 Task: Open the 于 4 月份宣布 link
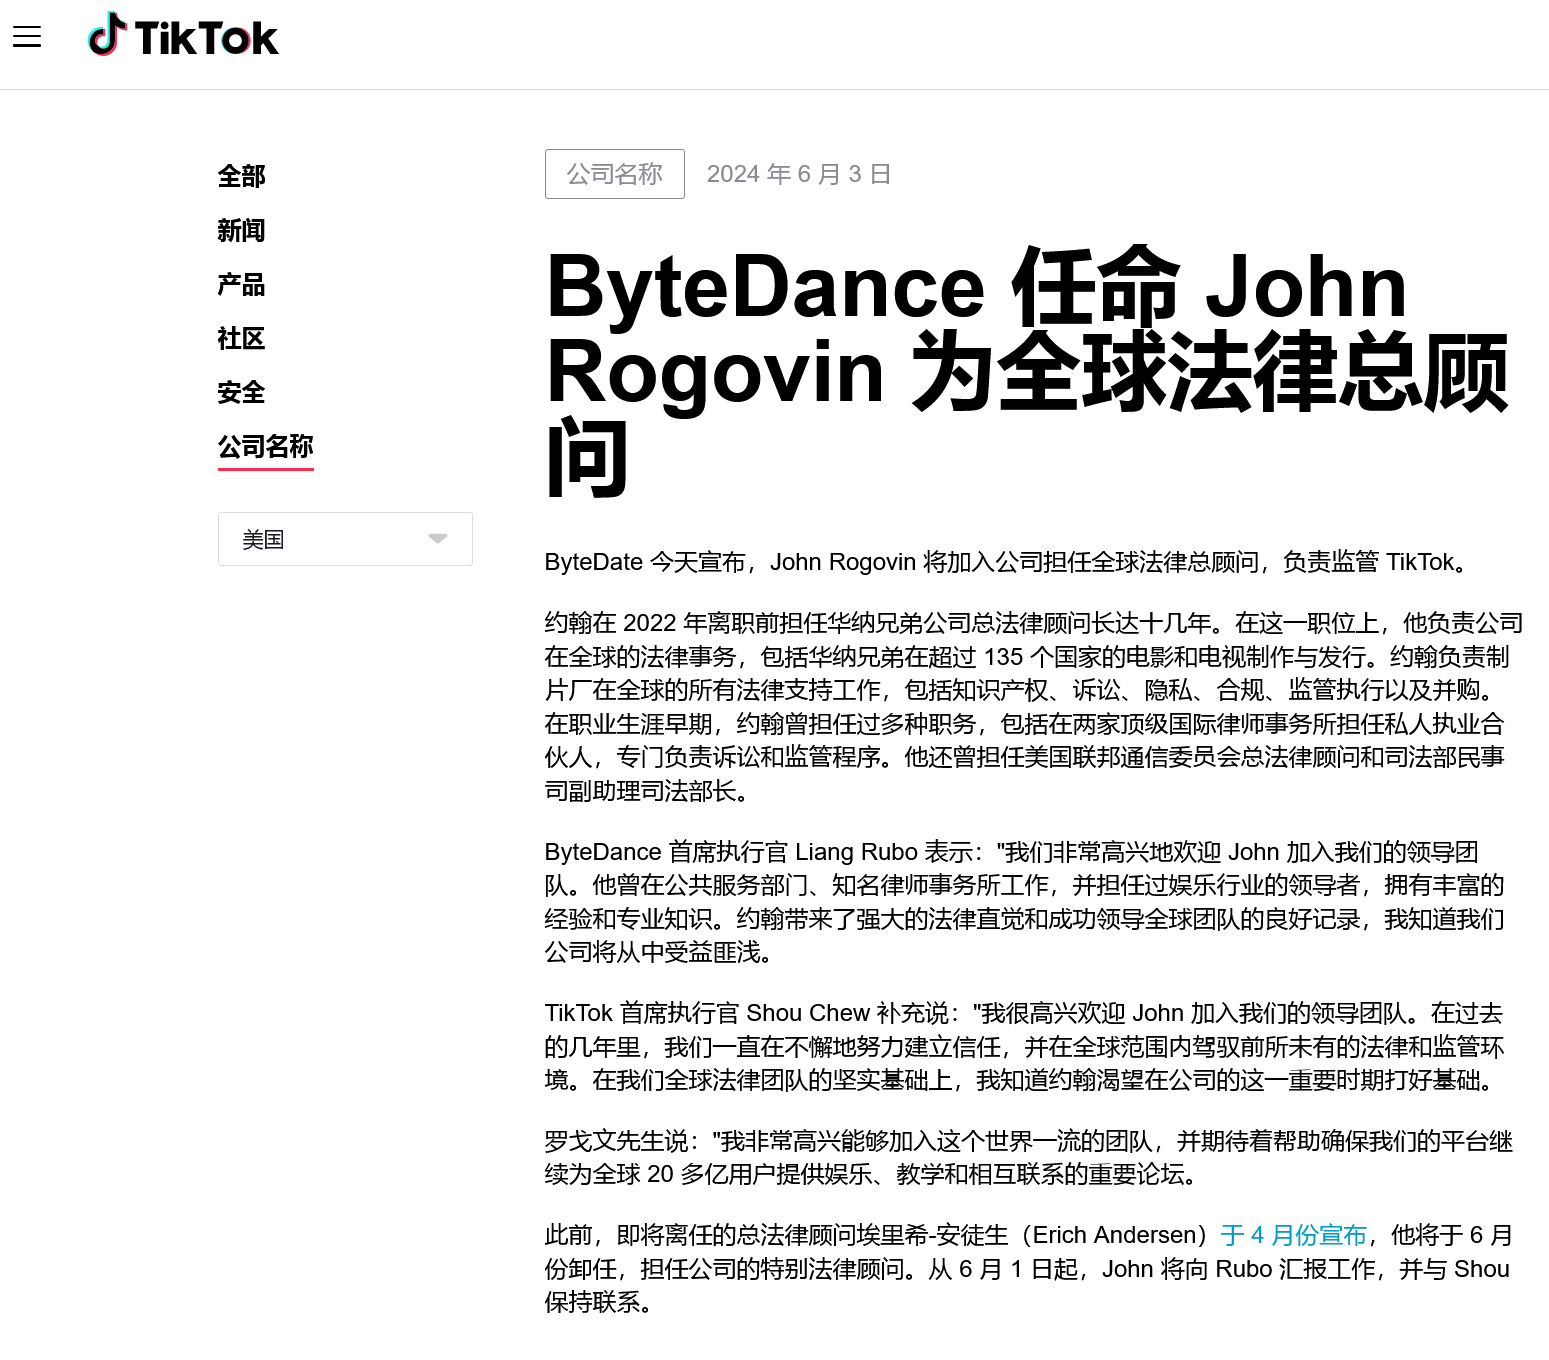tap(1294, 1235)
